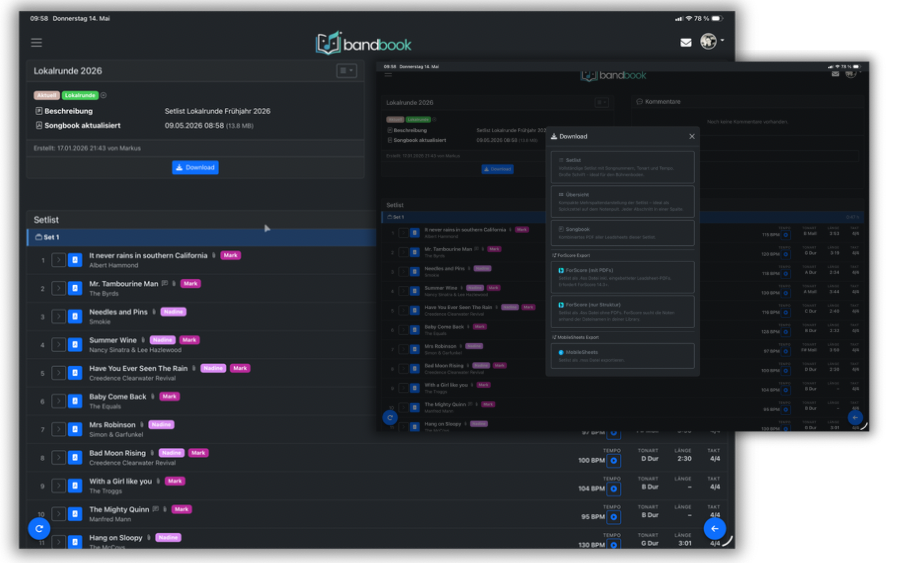Expand the Needles and Pins row chevron

coord(58,317)
